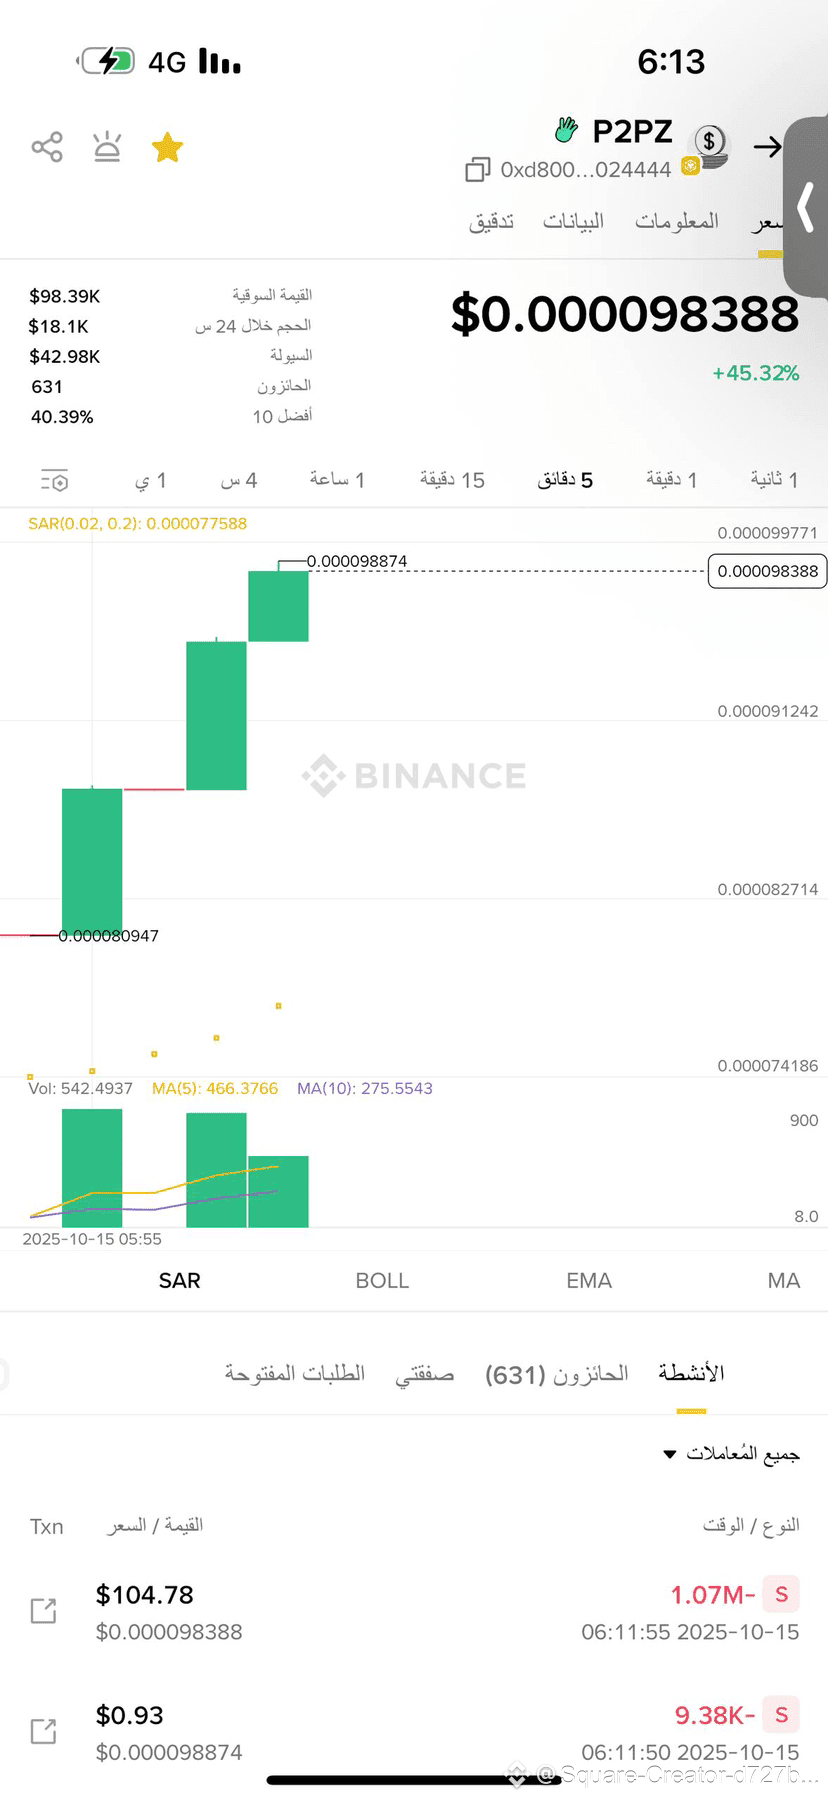The width and height of the screenshot is (828, 1800).
Task: Choose the 1 ساعة chart interval
Action: coord(337,480)
